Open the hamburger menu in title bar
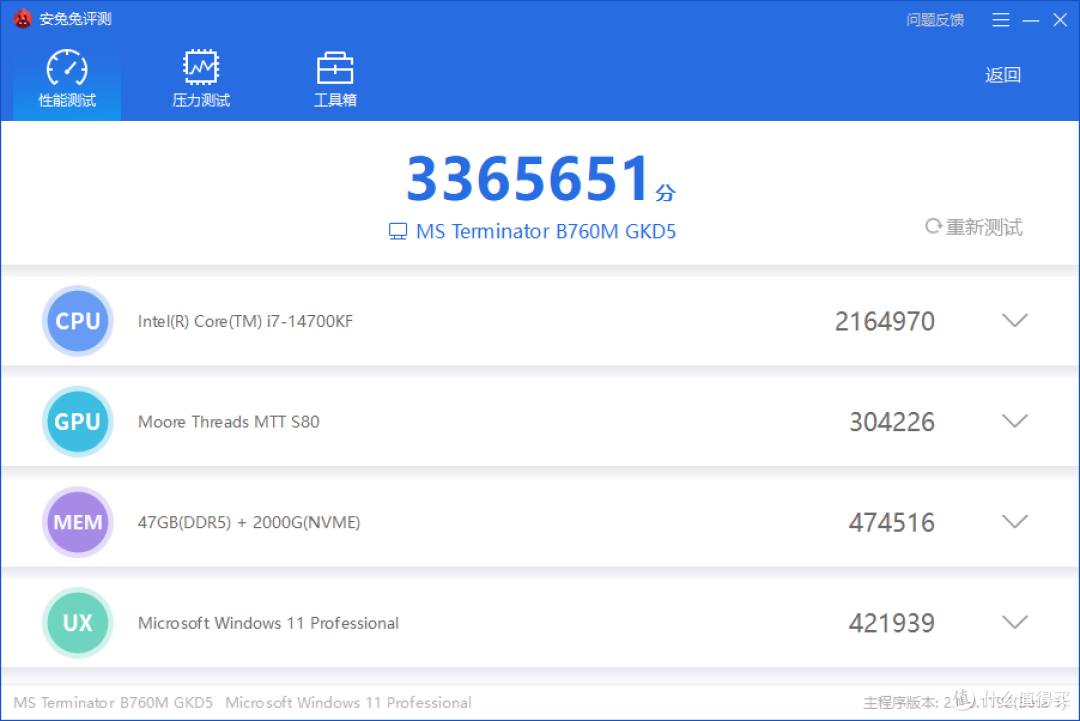 1001,20
